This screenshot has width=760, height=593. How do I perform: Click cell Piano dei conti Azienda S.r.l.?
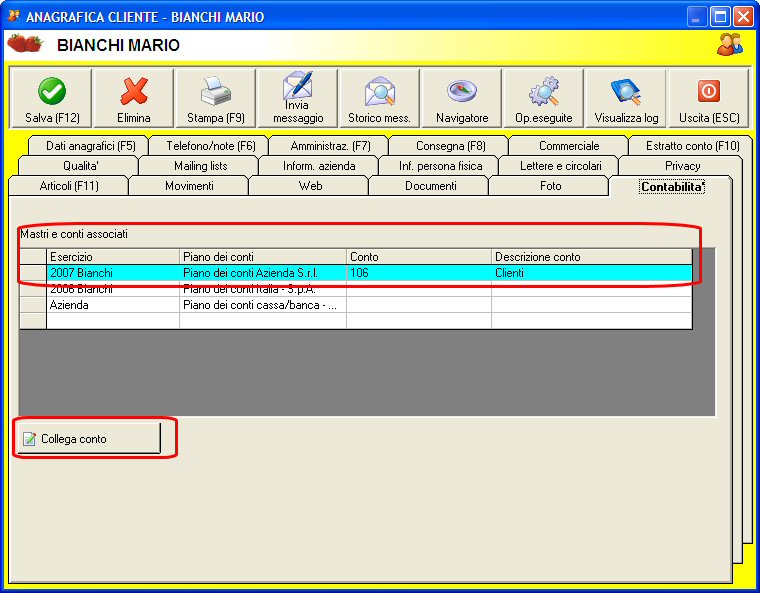tap(263, 272)
